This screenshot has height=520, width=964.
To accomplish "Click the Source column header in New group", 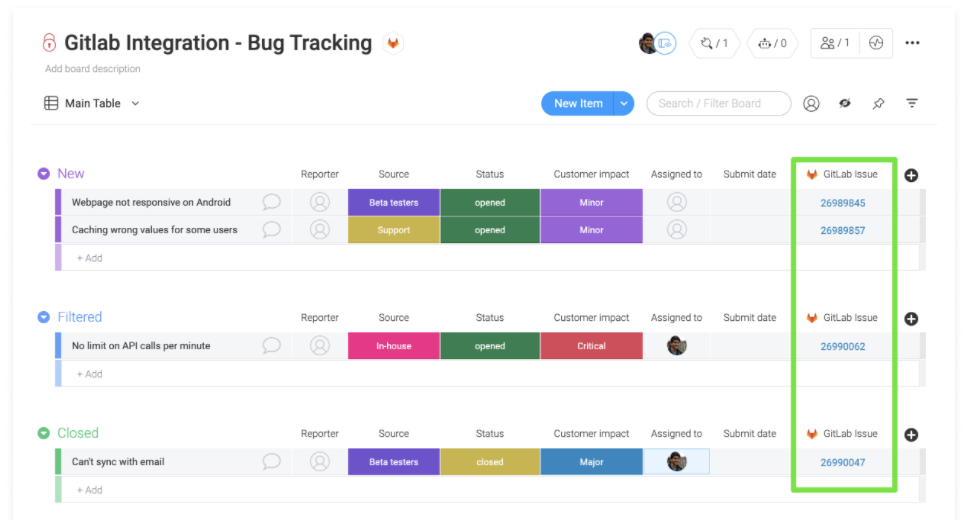I will pos(393,175).
